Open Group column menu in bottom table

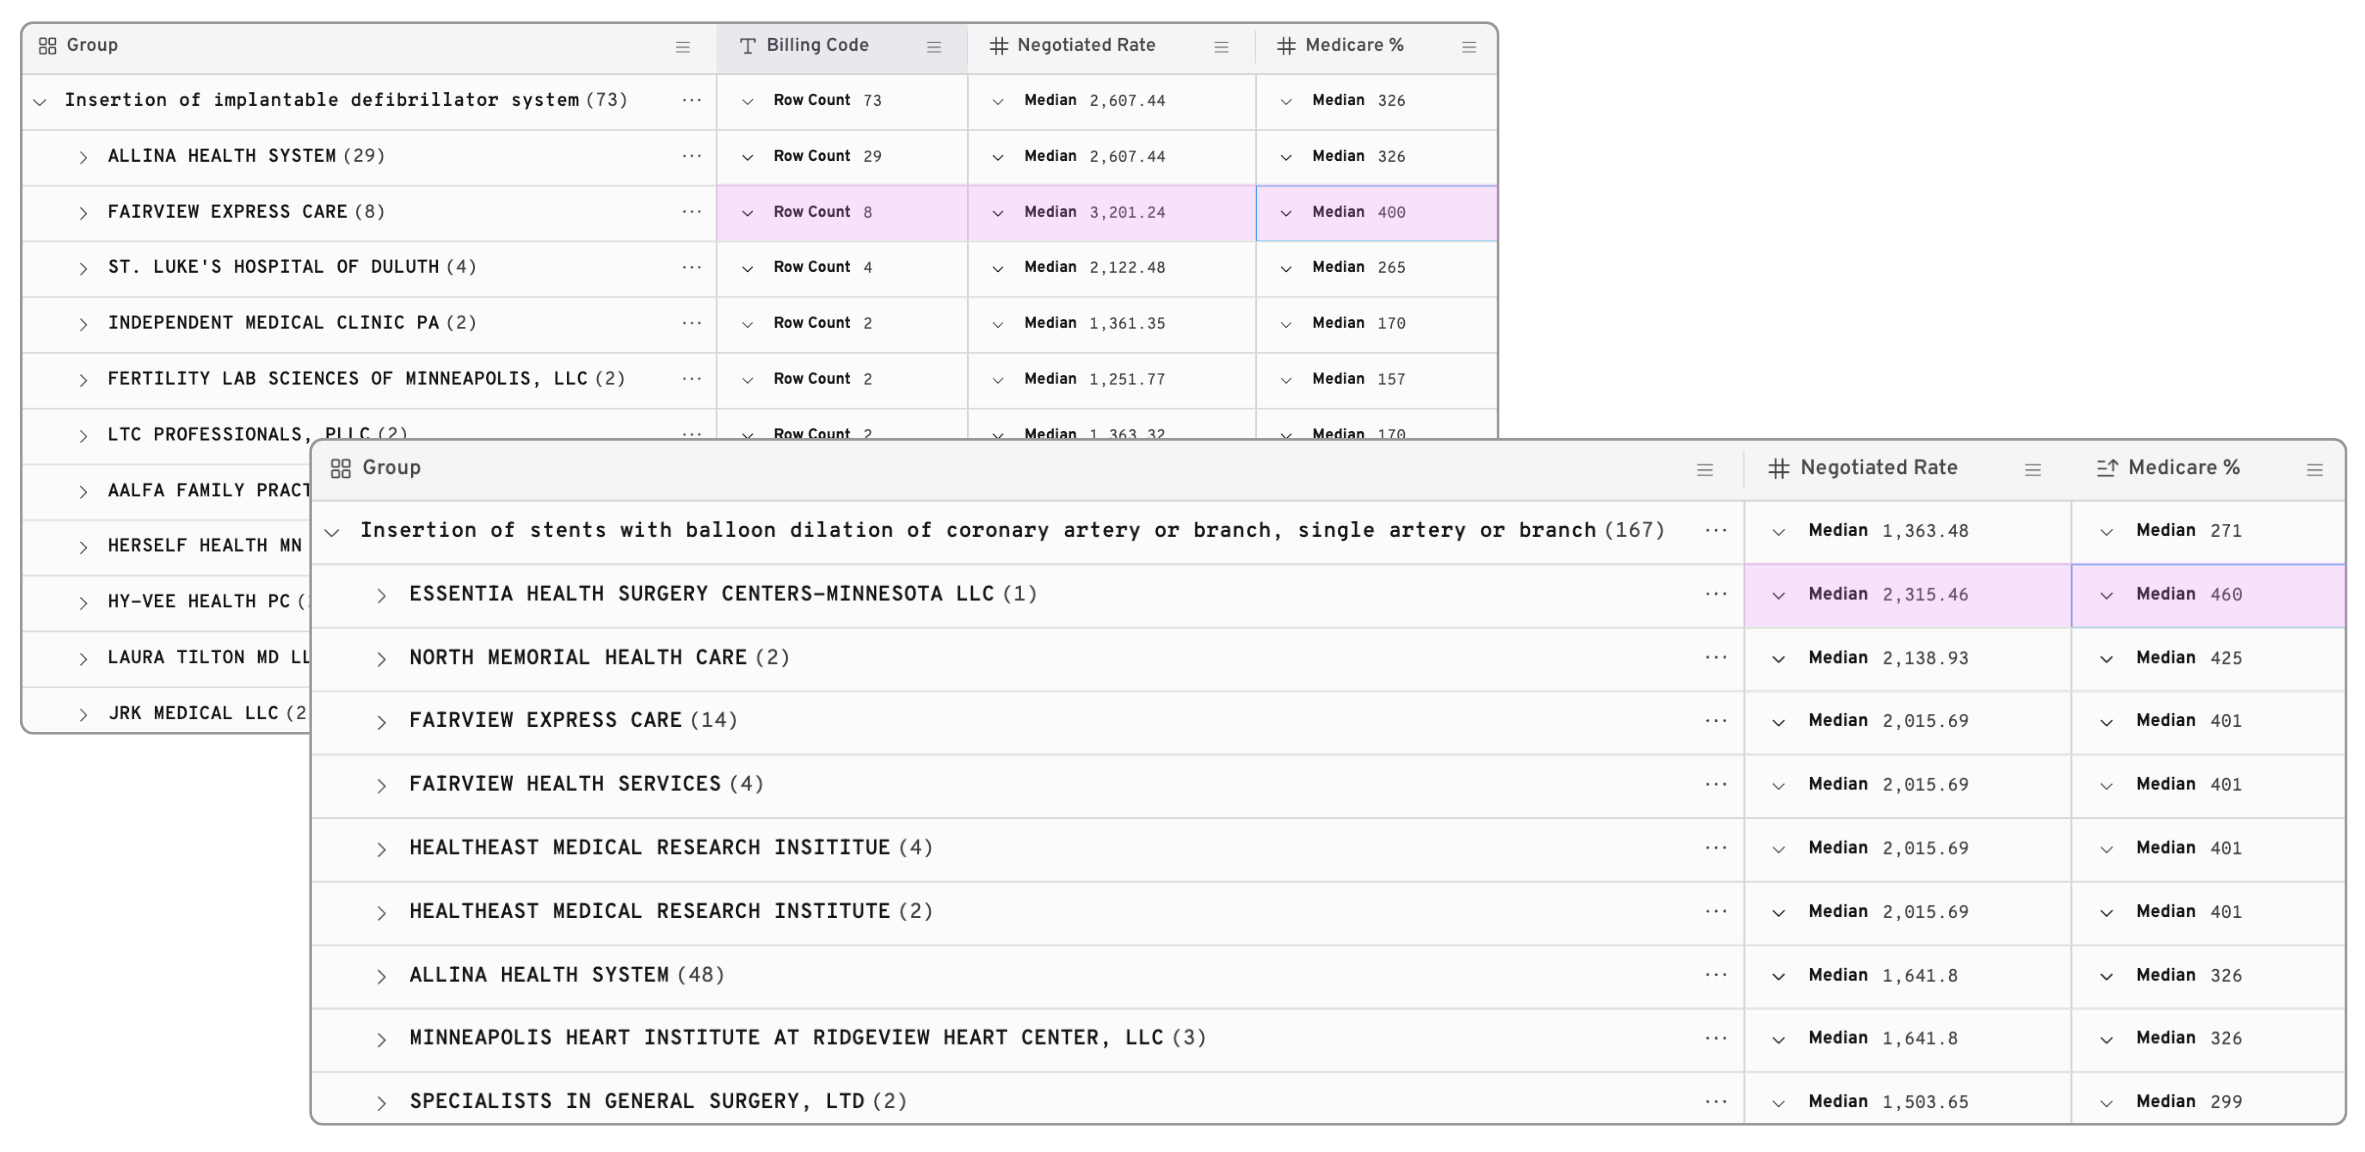tap(1705, 470)
